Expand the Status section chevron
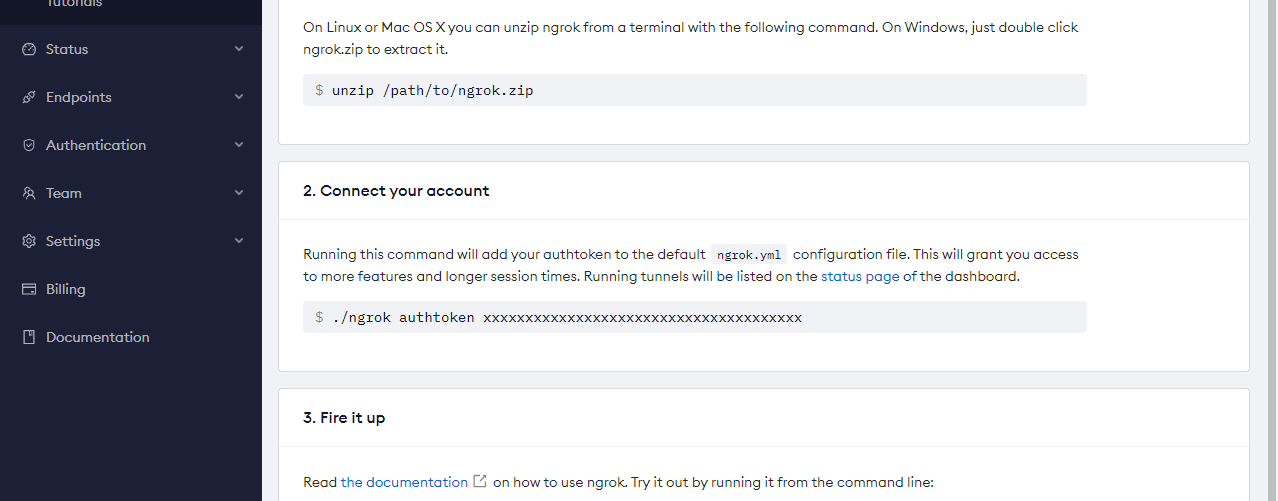Screen dimensions: 1278x501 tap(239, 49)
